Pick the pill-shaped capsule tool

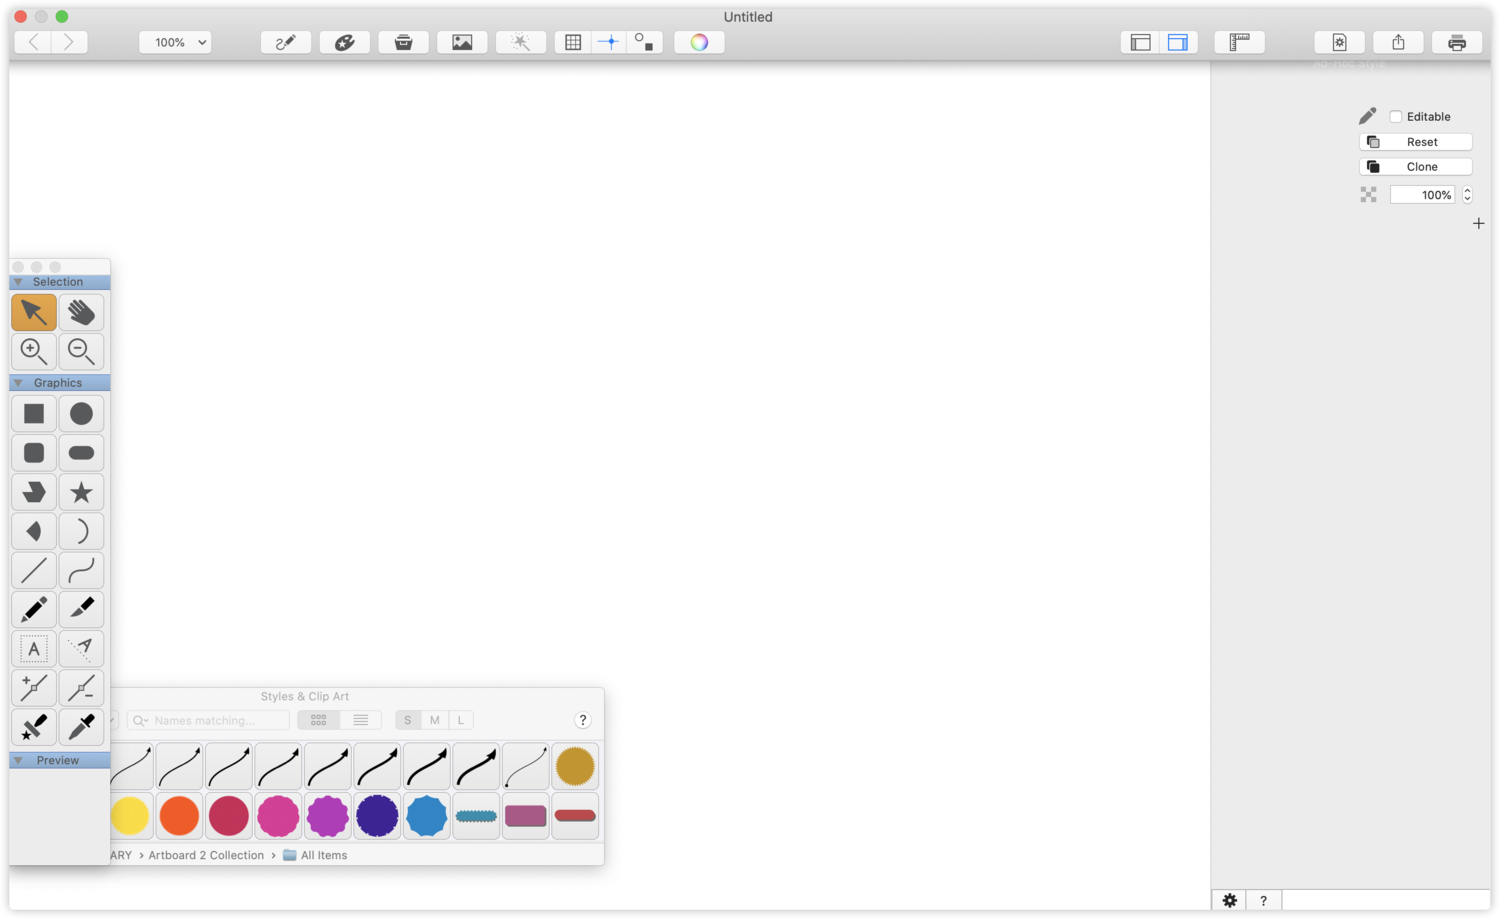(81, 453)
